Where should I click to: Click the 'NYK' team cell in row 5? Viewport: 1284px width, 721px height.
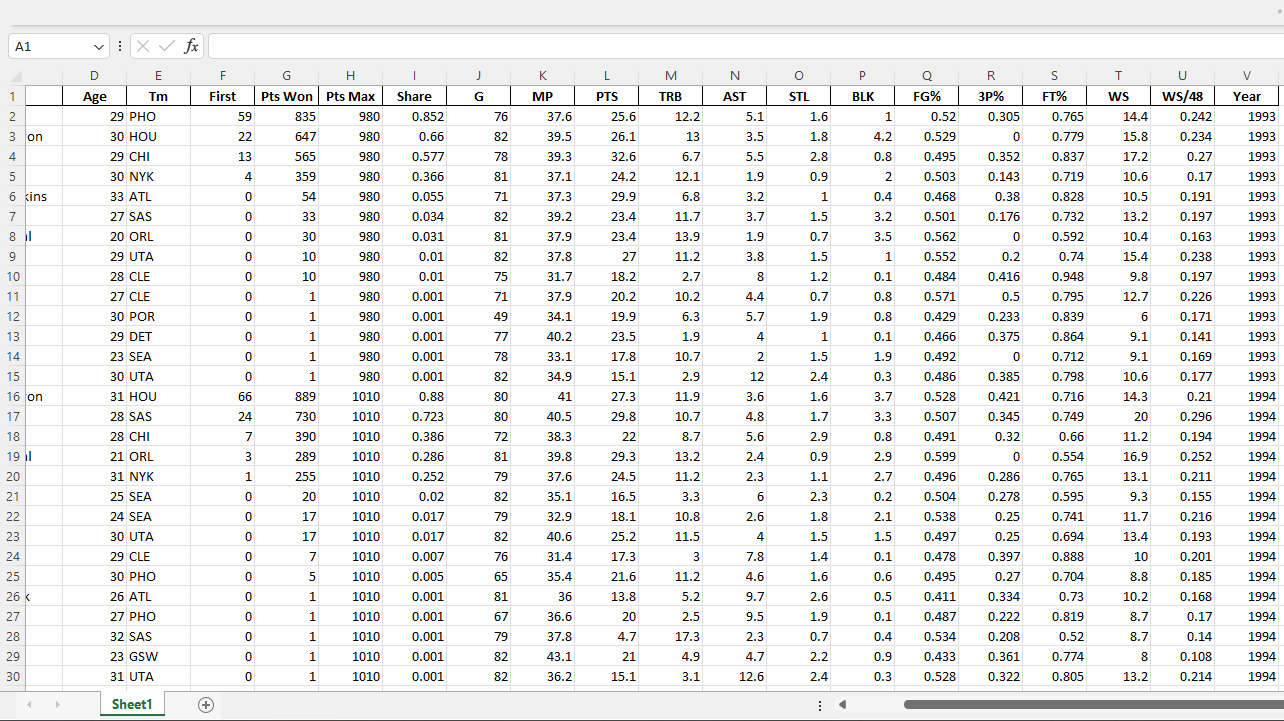tap(158, 176)
